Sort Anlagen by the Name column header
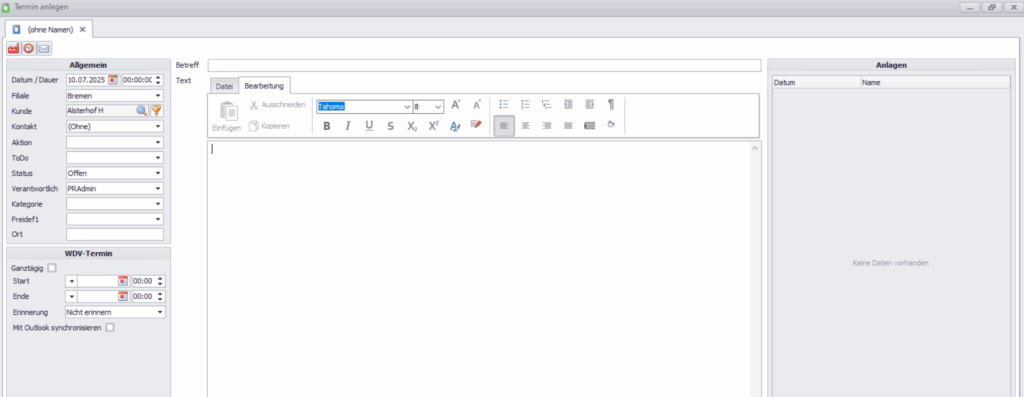The width and height of the screenshot is (1024, 397). [x=935, y=83]
